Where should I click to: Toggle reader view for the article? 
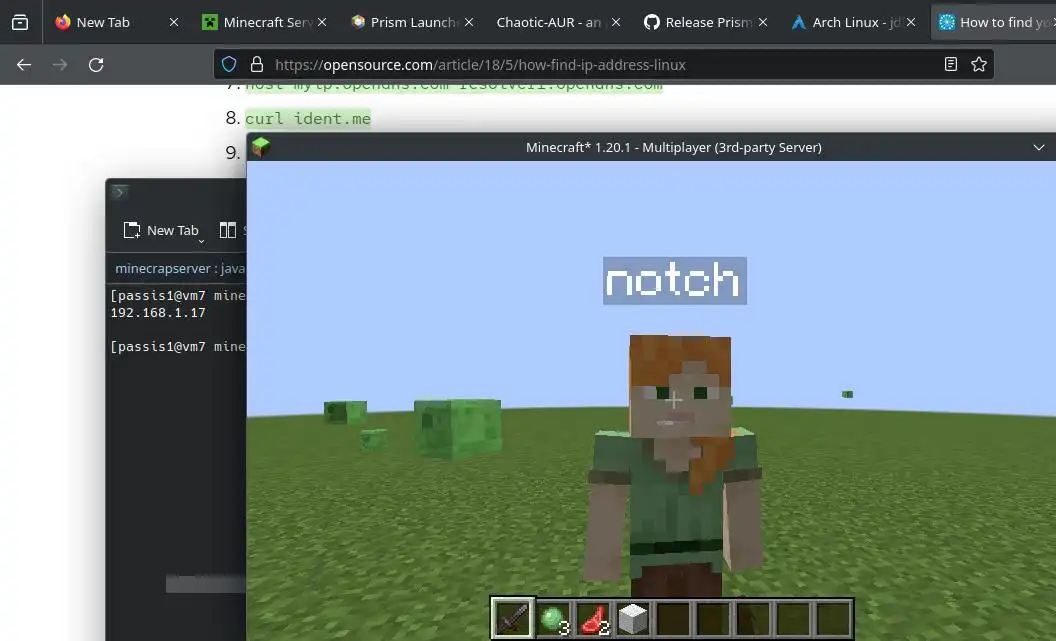point(950,65)
